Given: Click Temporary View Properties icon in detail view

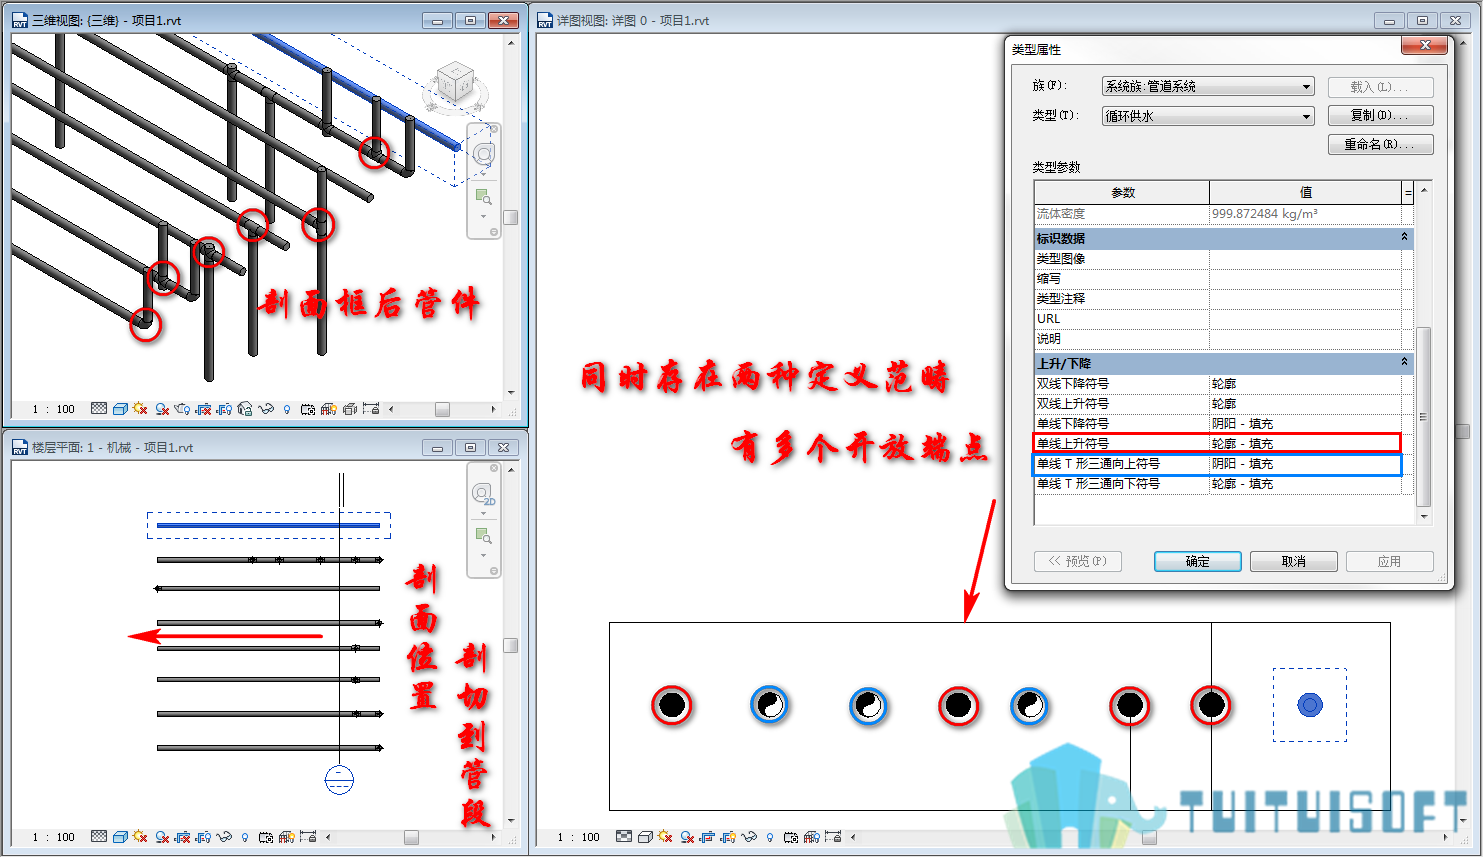Looking at the screenshot, I should (791, 837).
